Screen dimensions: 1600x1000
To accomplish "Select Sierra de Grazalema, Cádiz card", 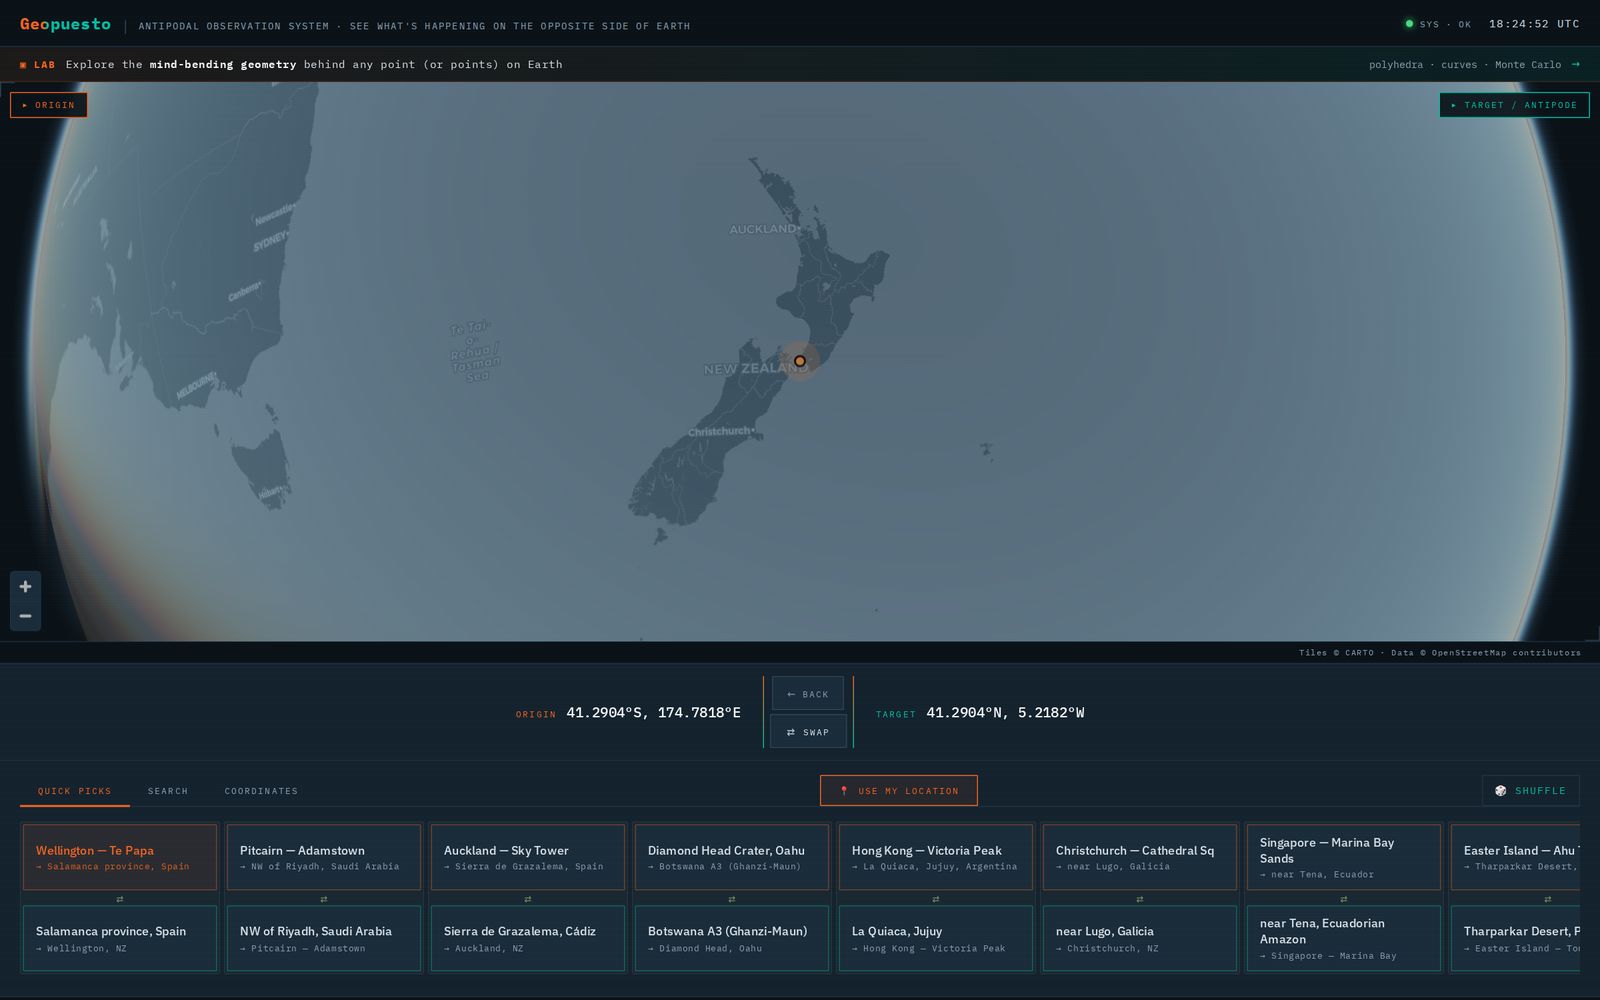I will click(528, 939).
